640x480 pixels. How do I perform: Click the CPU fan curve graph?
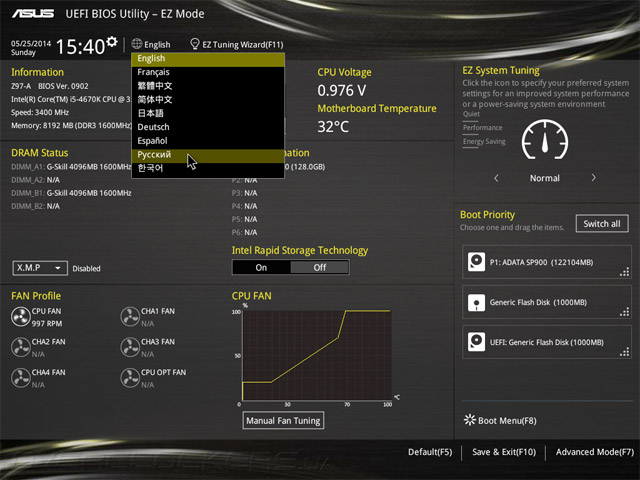tap(317, 355)
